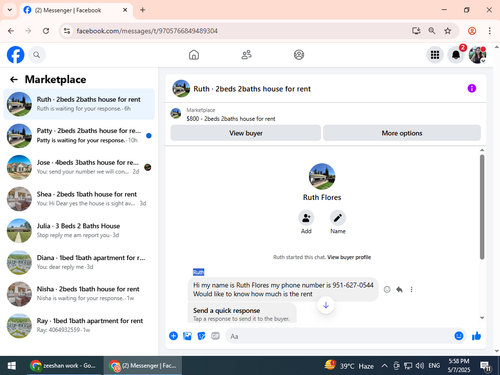
Task: Click Ruth Flores profile picture in chat
Action: [x=322, y=176]
